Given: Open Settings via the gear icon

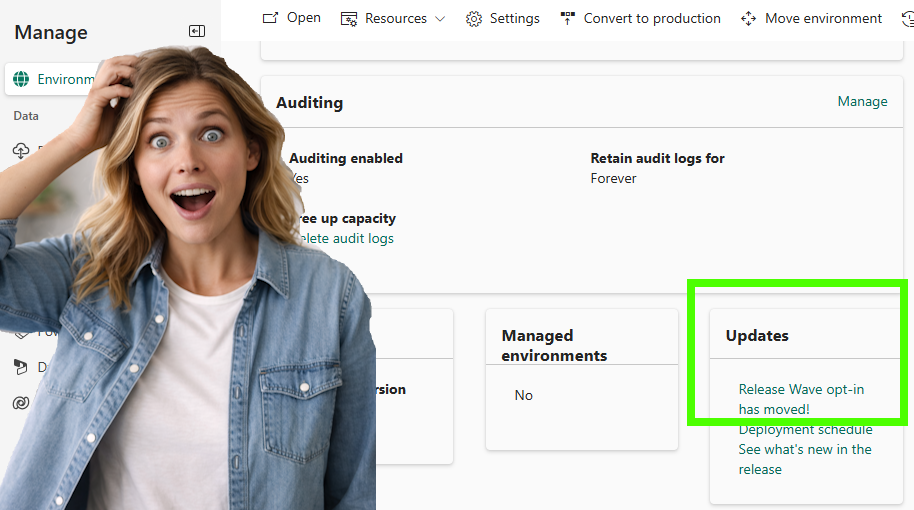Looking at the screenshot, I should [x=474, y=19].
